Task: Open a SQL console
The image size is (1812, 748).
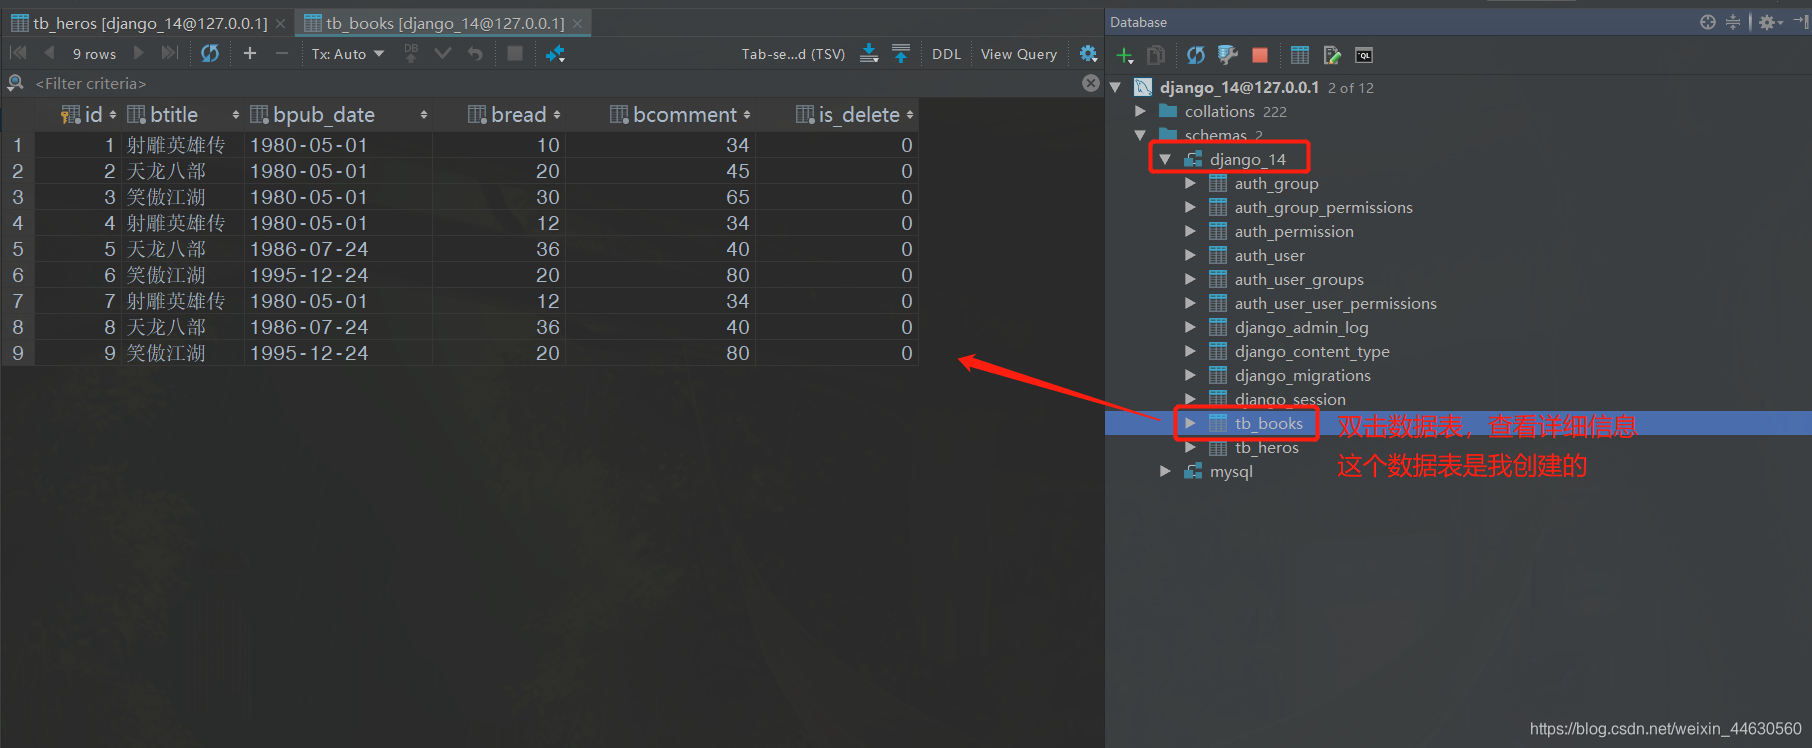Action: 1364,55
